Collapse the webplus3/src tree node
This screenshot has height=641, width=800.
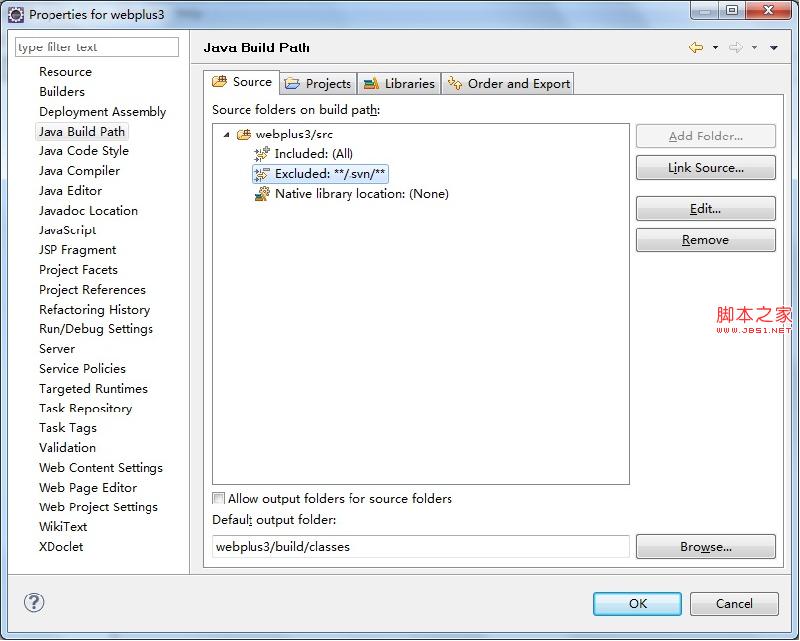tap(226, 134)
